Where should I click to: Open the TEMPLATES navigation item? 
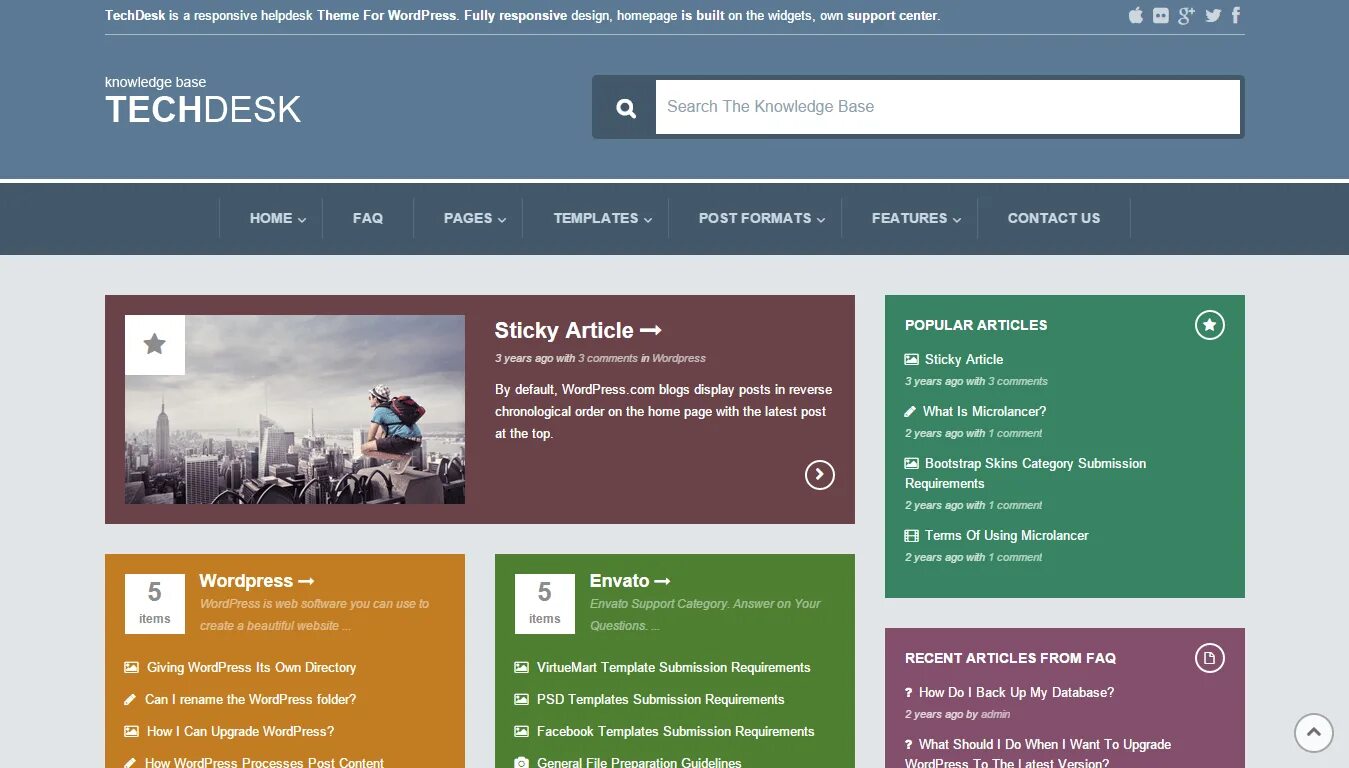[x=596, y=218]
